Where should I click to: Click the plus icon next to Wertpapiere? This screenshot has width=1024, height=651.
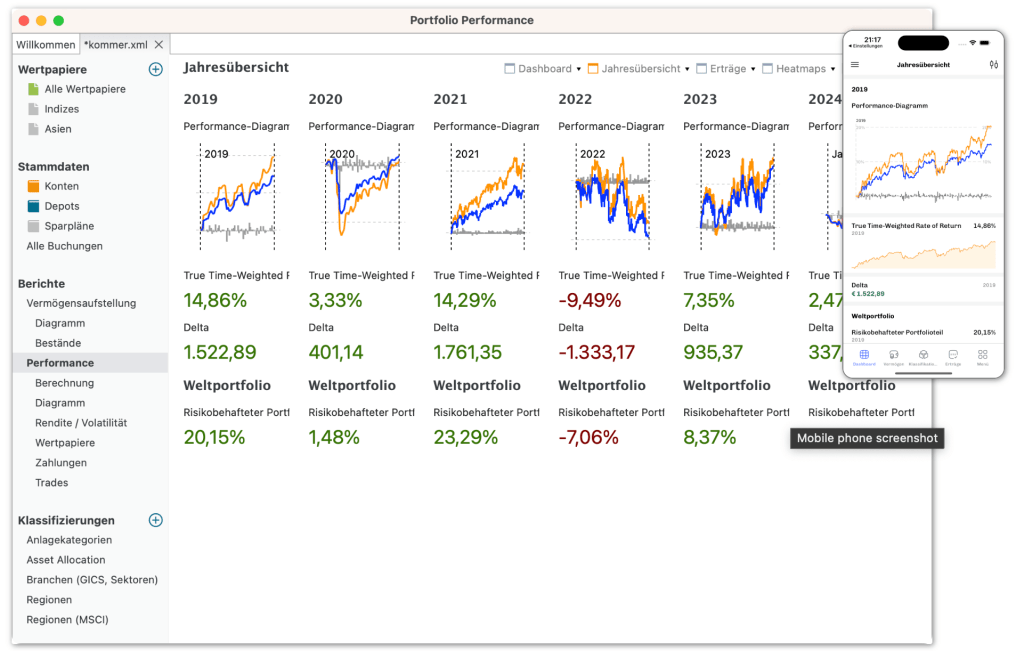pyautogui.click(x=156, y=69)
